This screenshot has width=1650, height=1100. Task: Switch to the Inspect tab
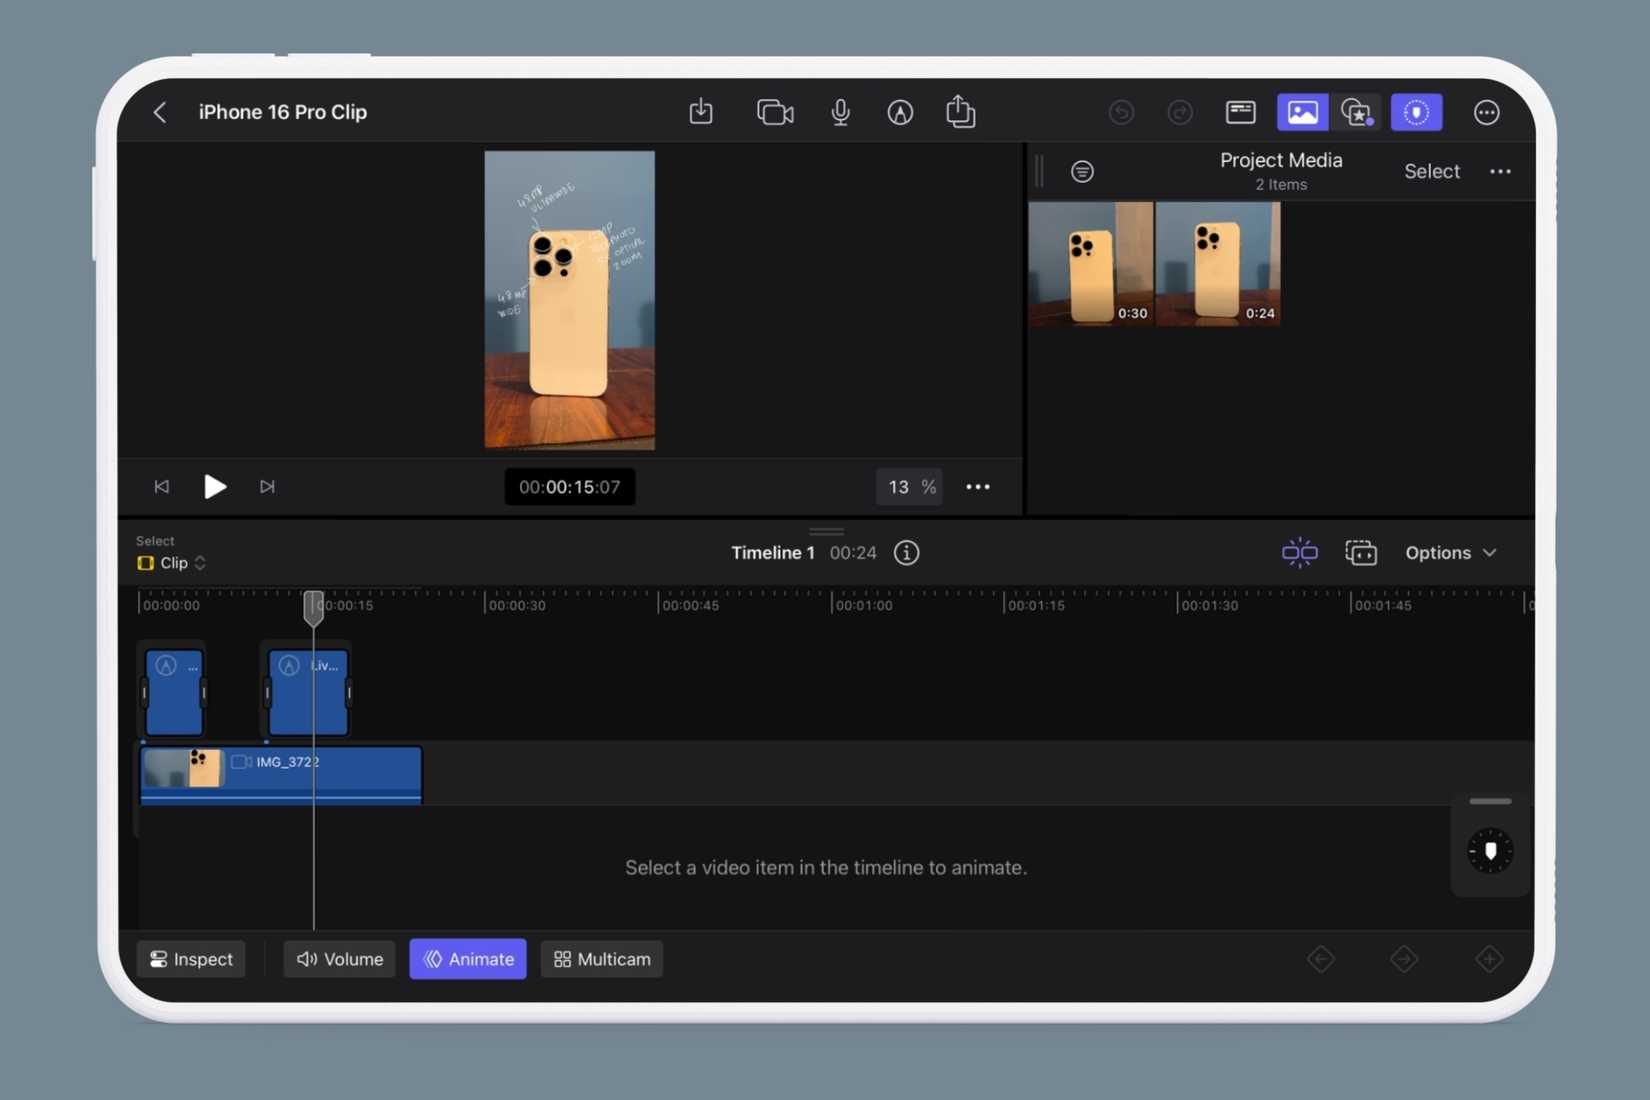pos(190,959)
